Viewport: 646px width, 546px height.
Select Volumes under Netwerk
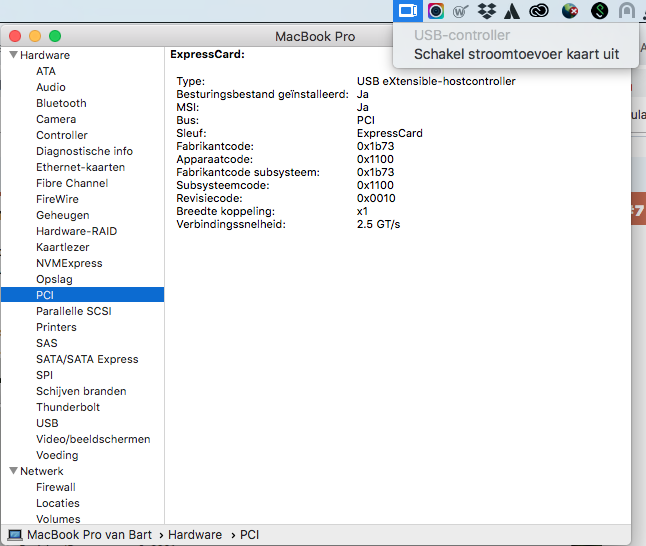tap(58, 519)
